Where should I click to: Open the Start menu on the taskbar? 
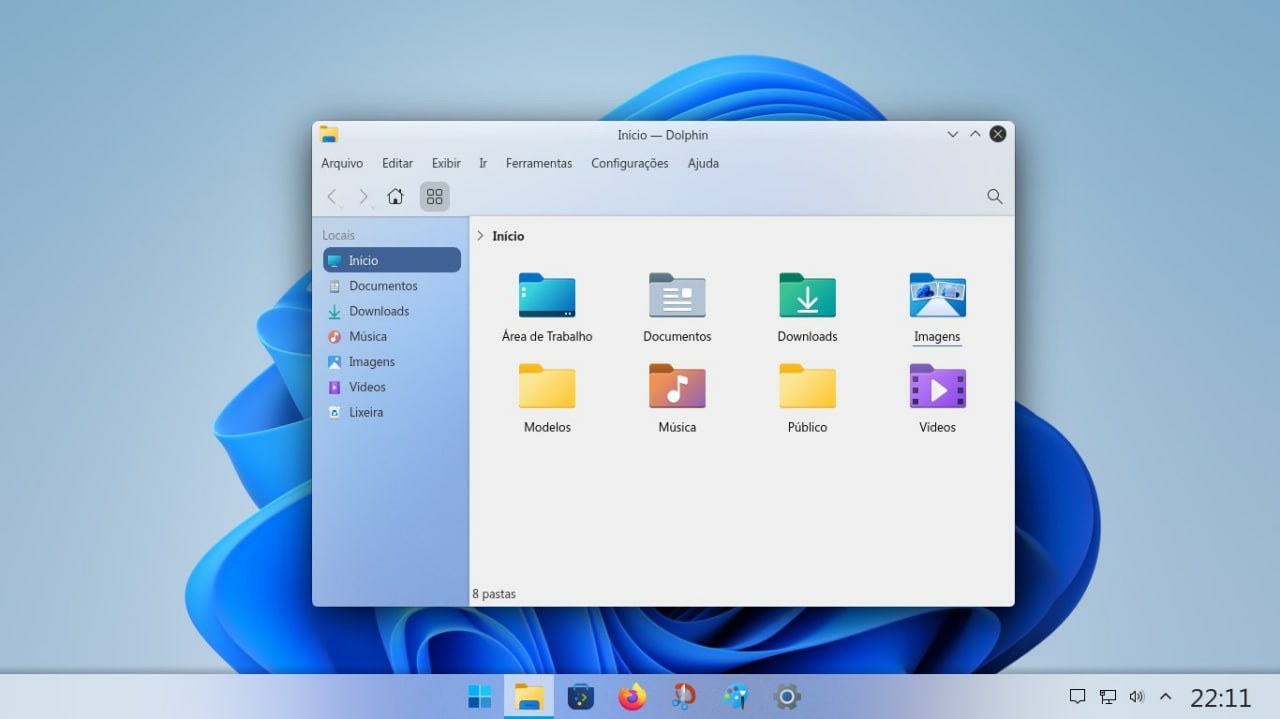pyautogui.click(x=480, y=696)
